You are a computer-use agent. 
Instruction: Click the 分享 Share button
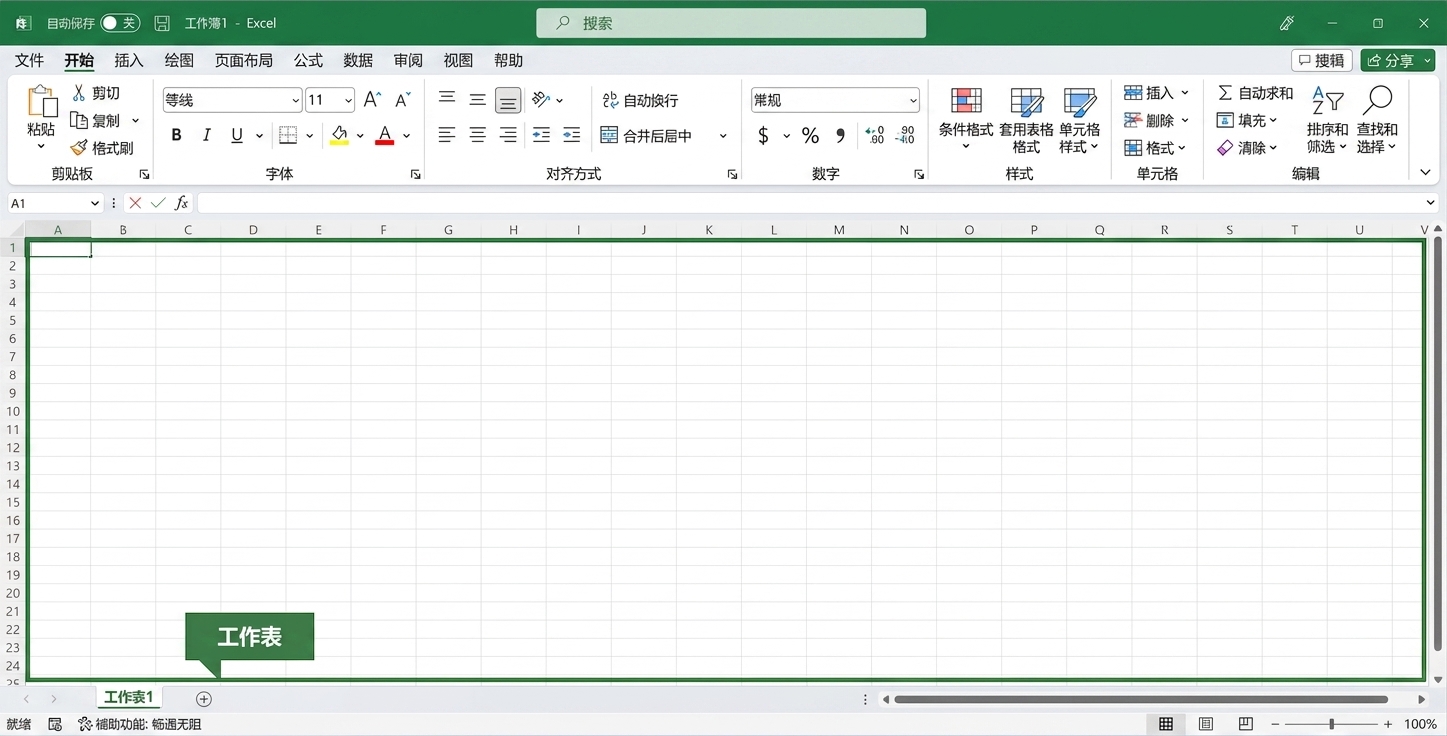click(x=1397, y=61)
